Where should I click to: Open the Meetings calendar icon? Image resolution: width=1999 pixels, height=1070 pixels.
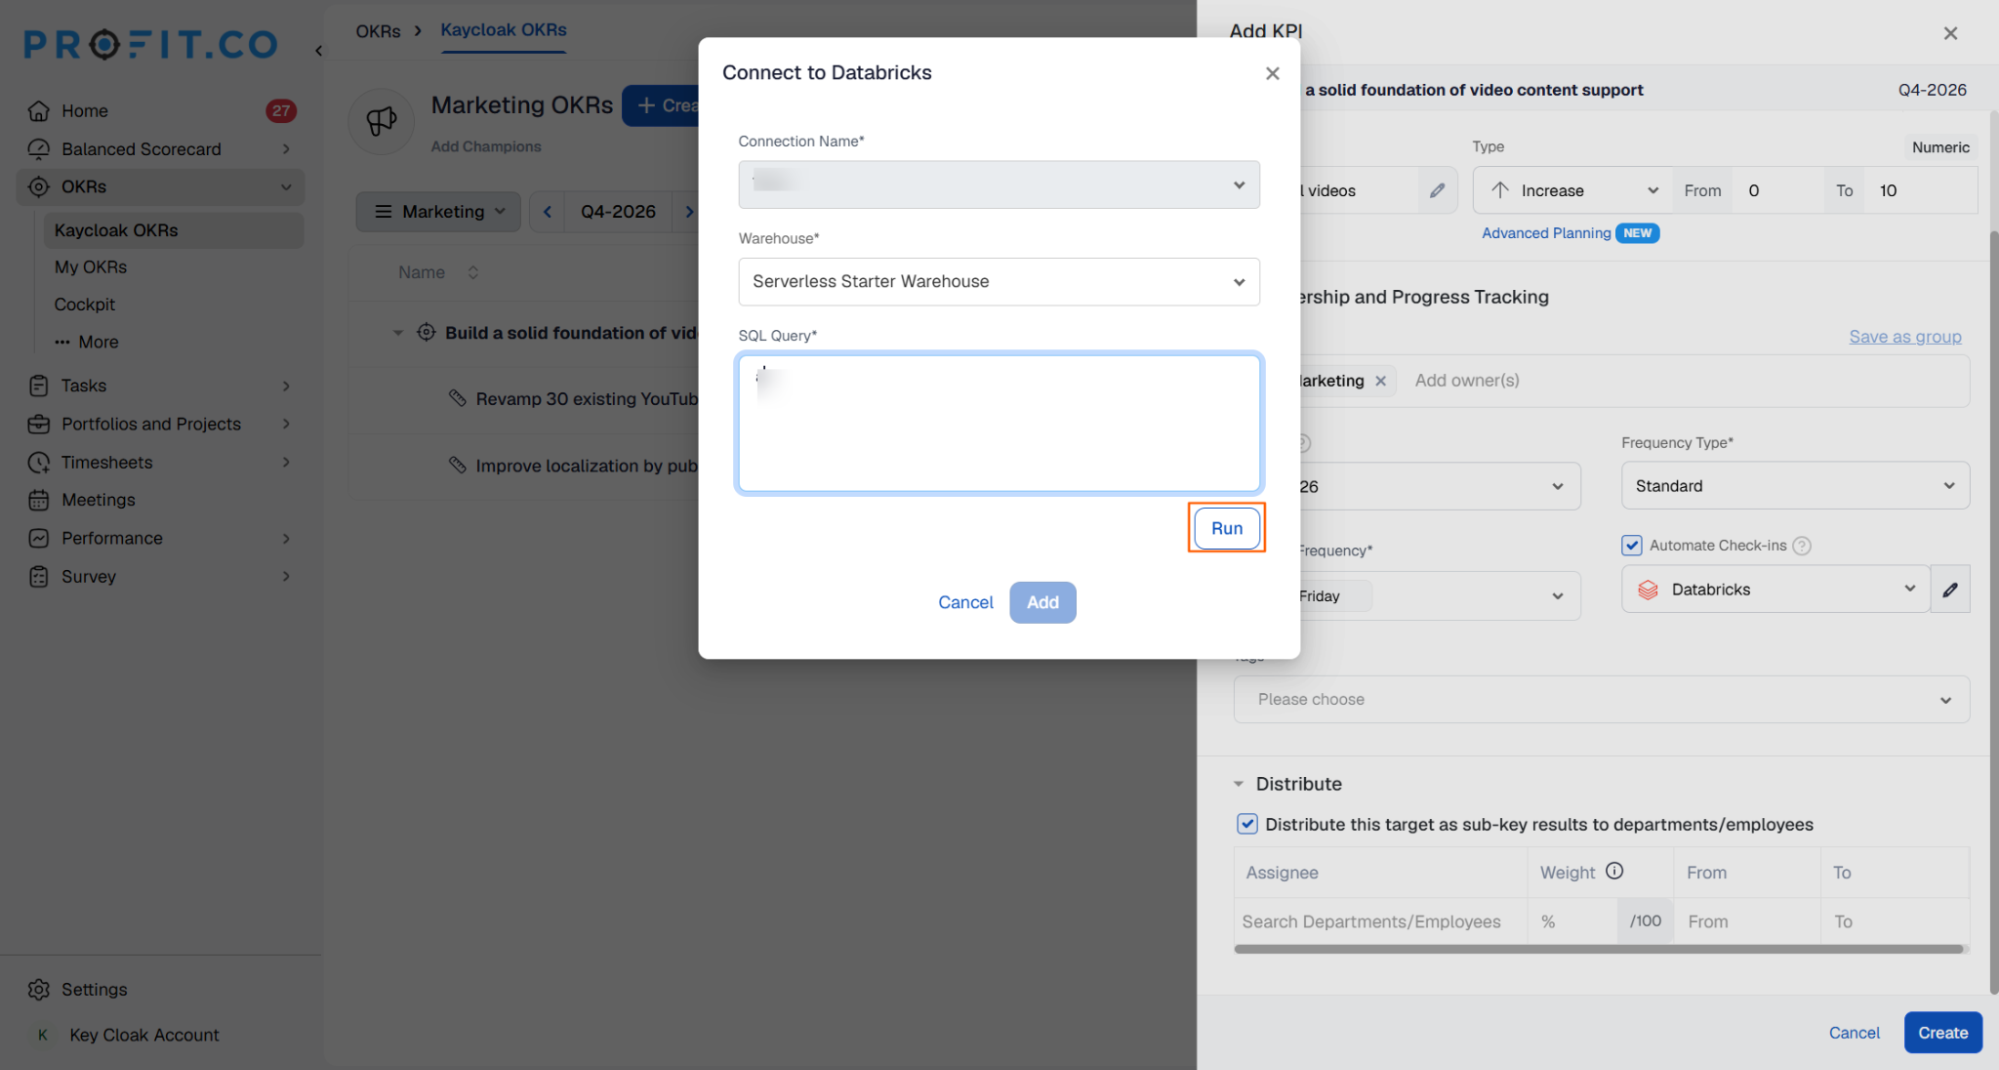(39, 500)
